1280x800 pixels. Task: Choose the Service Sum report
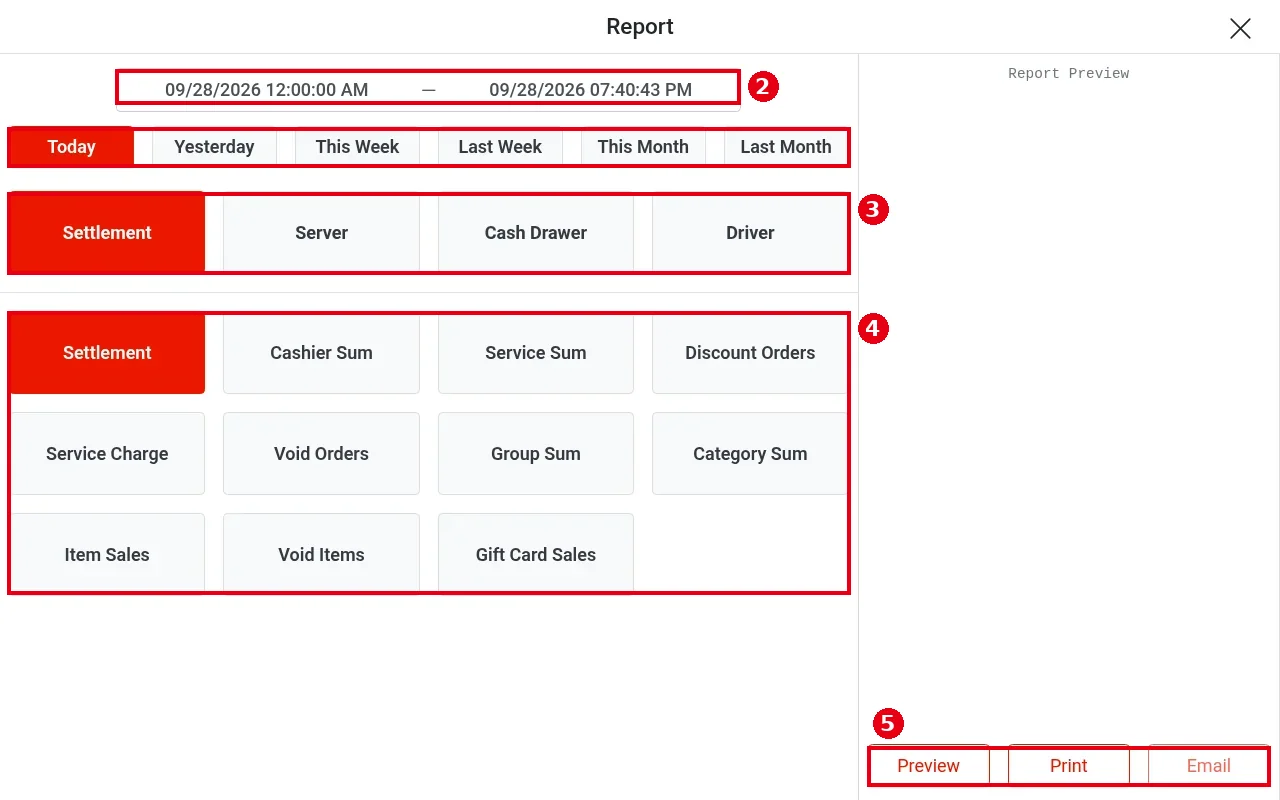coord(536,353)
